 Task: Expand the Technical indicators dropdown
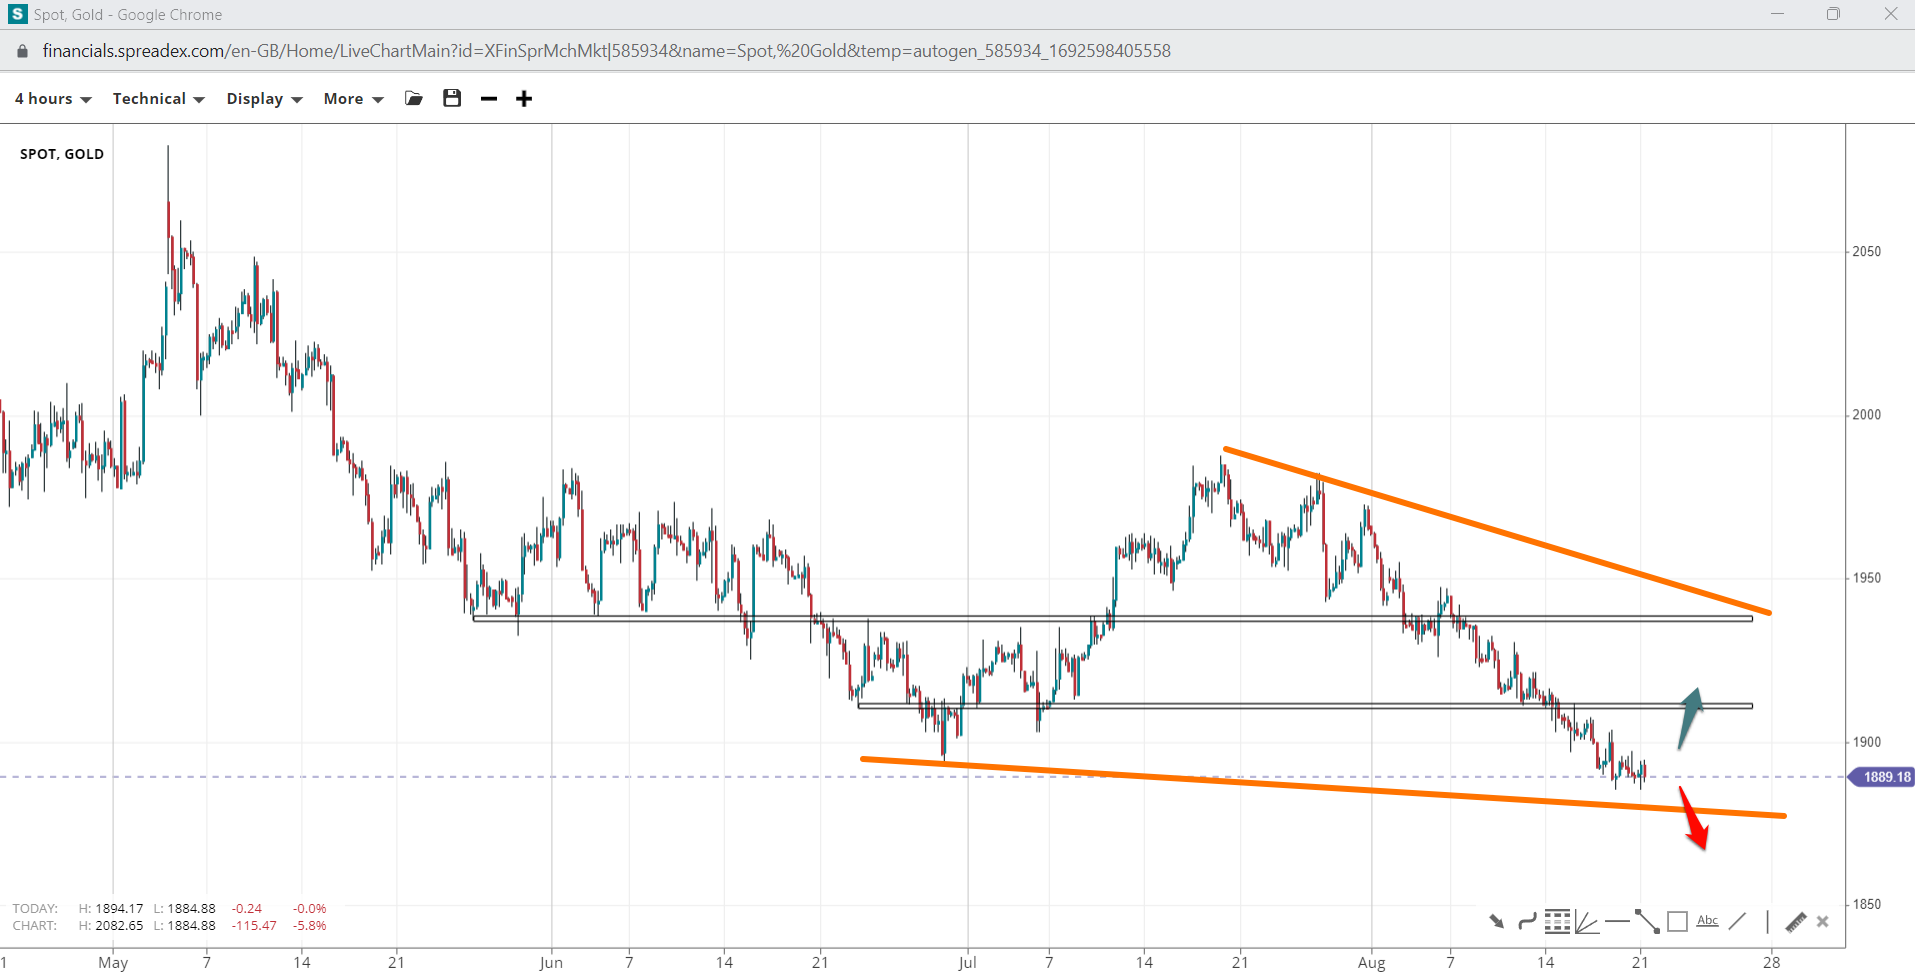pos(158,98)
